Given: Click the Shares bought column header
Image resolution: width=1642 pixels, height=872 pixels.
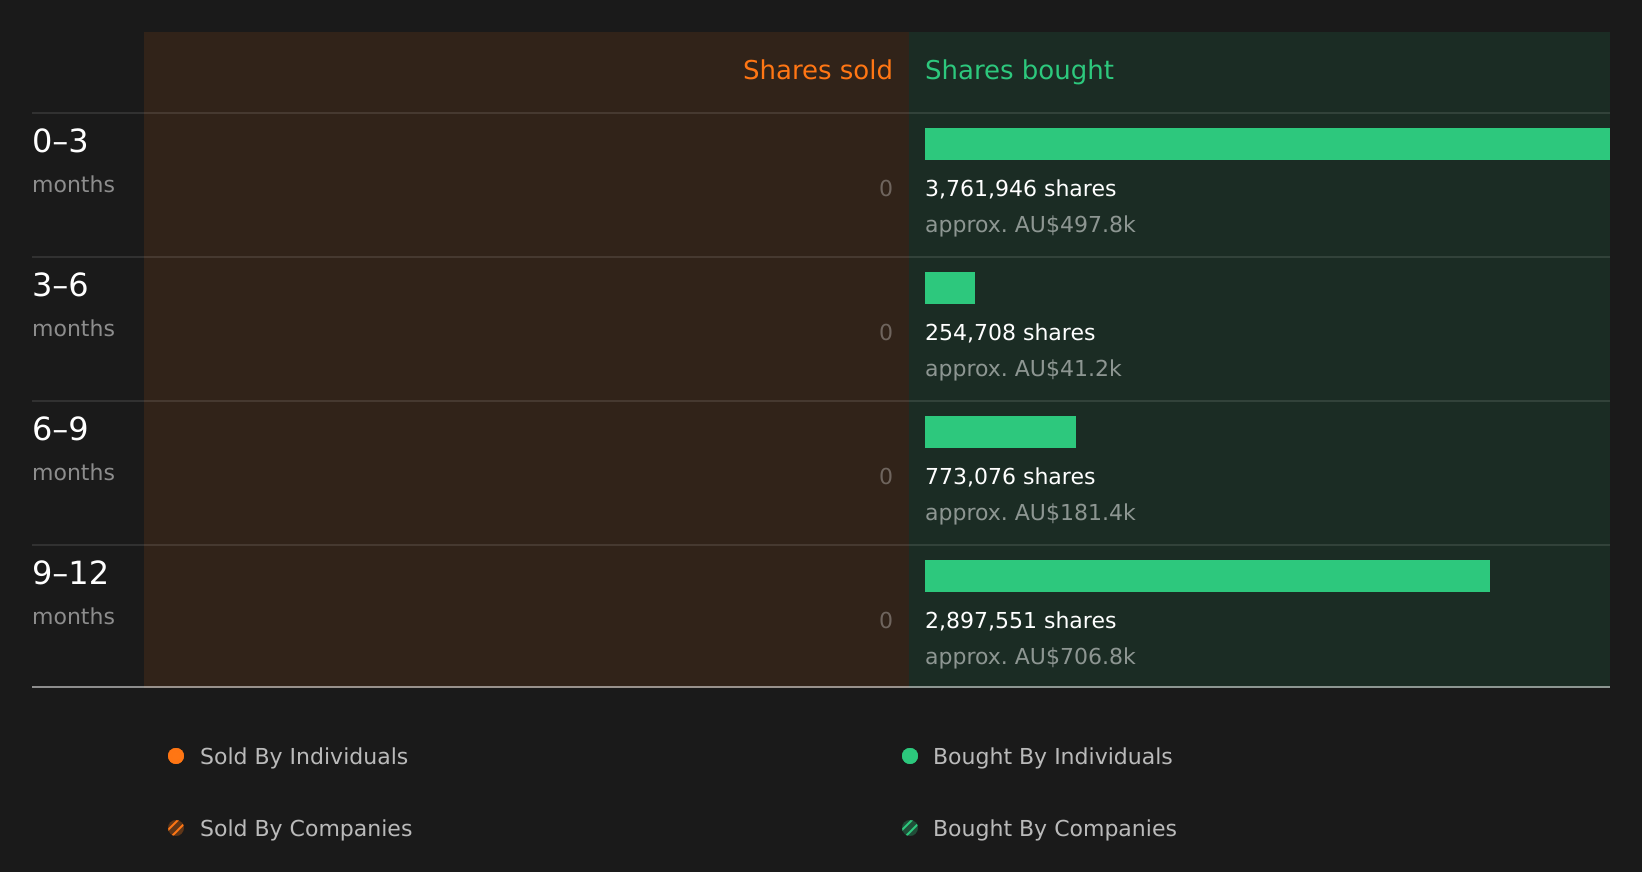Looking at the screenshot, I should point(1019,70).
